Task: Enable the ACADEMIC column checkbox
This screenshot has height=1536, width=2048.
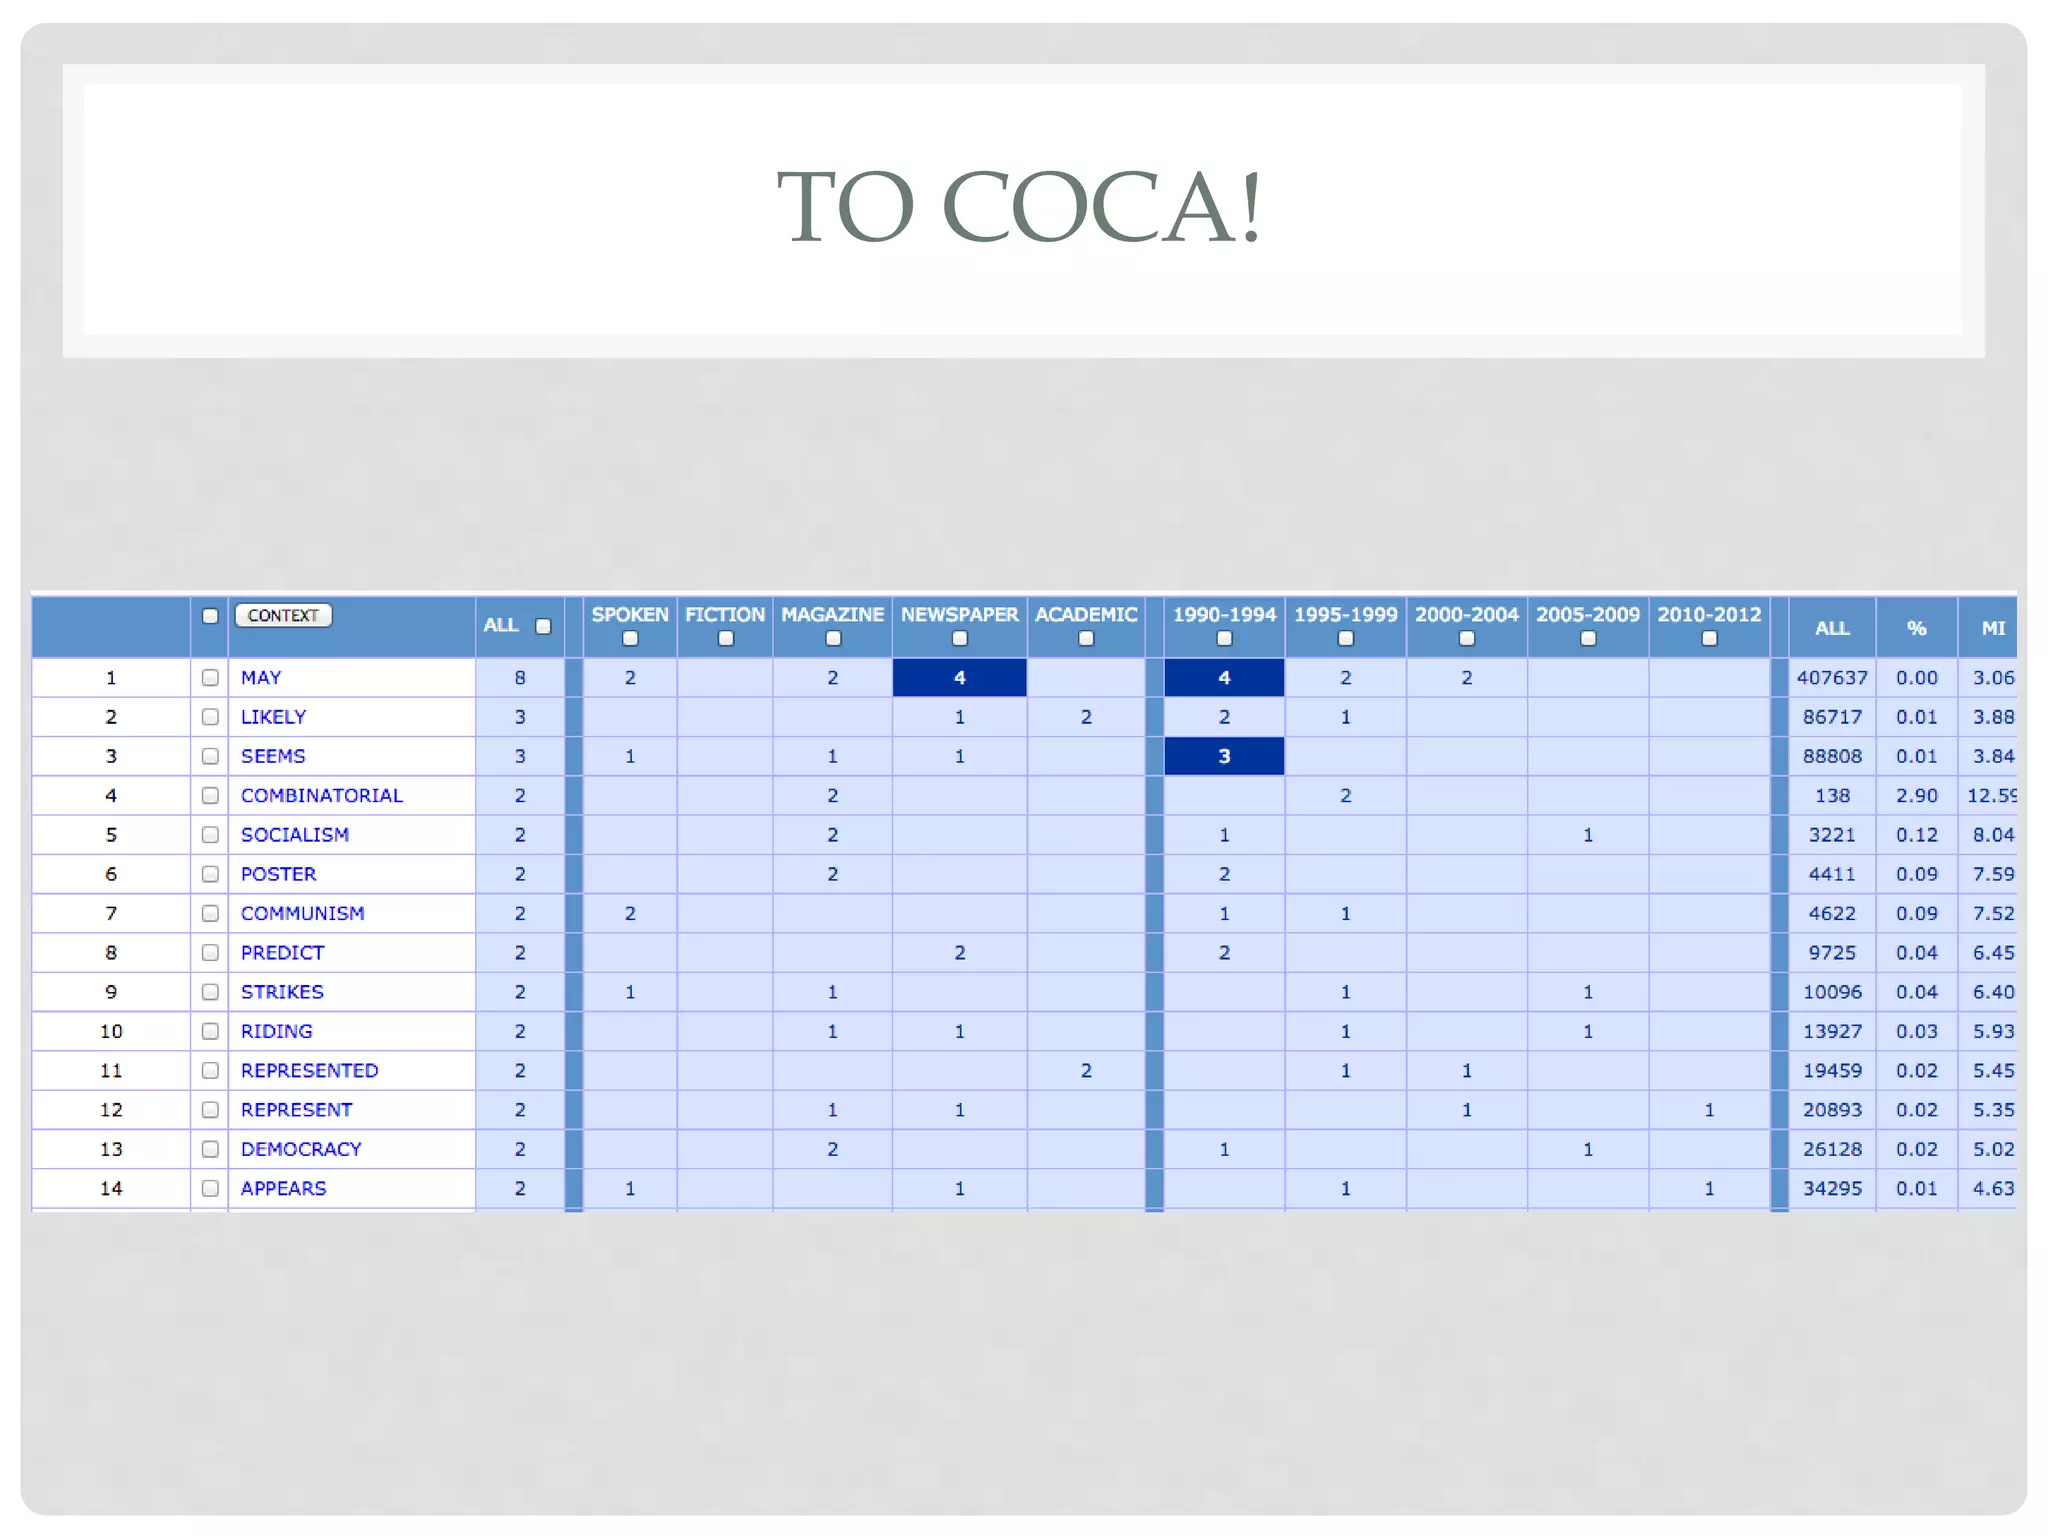Action: pyautogui.click(x=1086, y=639)
